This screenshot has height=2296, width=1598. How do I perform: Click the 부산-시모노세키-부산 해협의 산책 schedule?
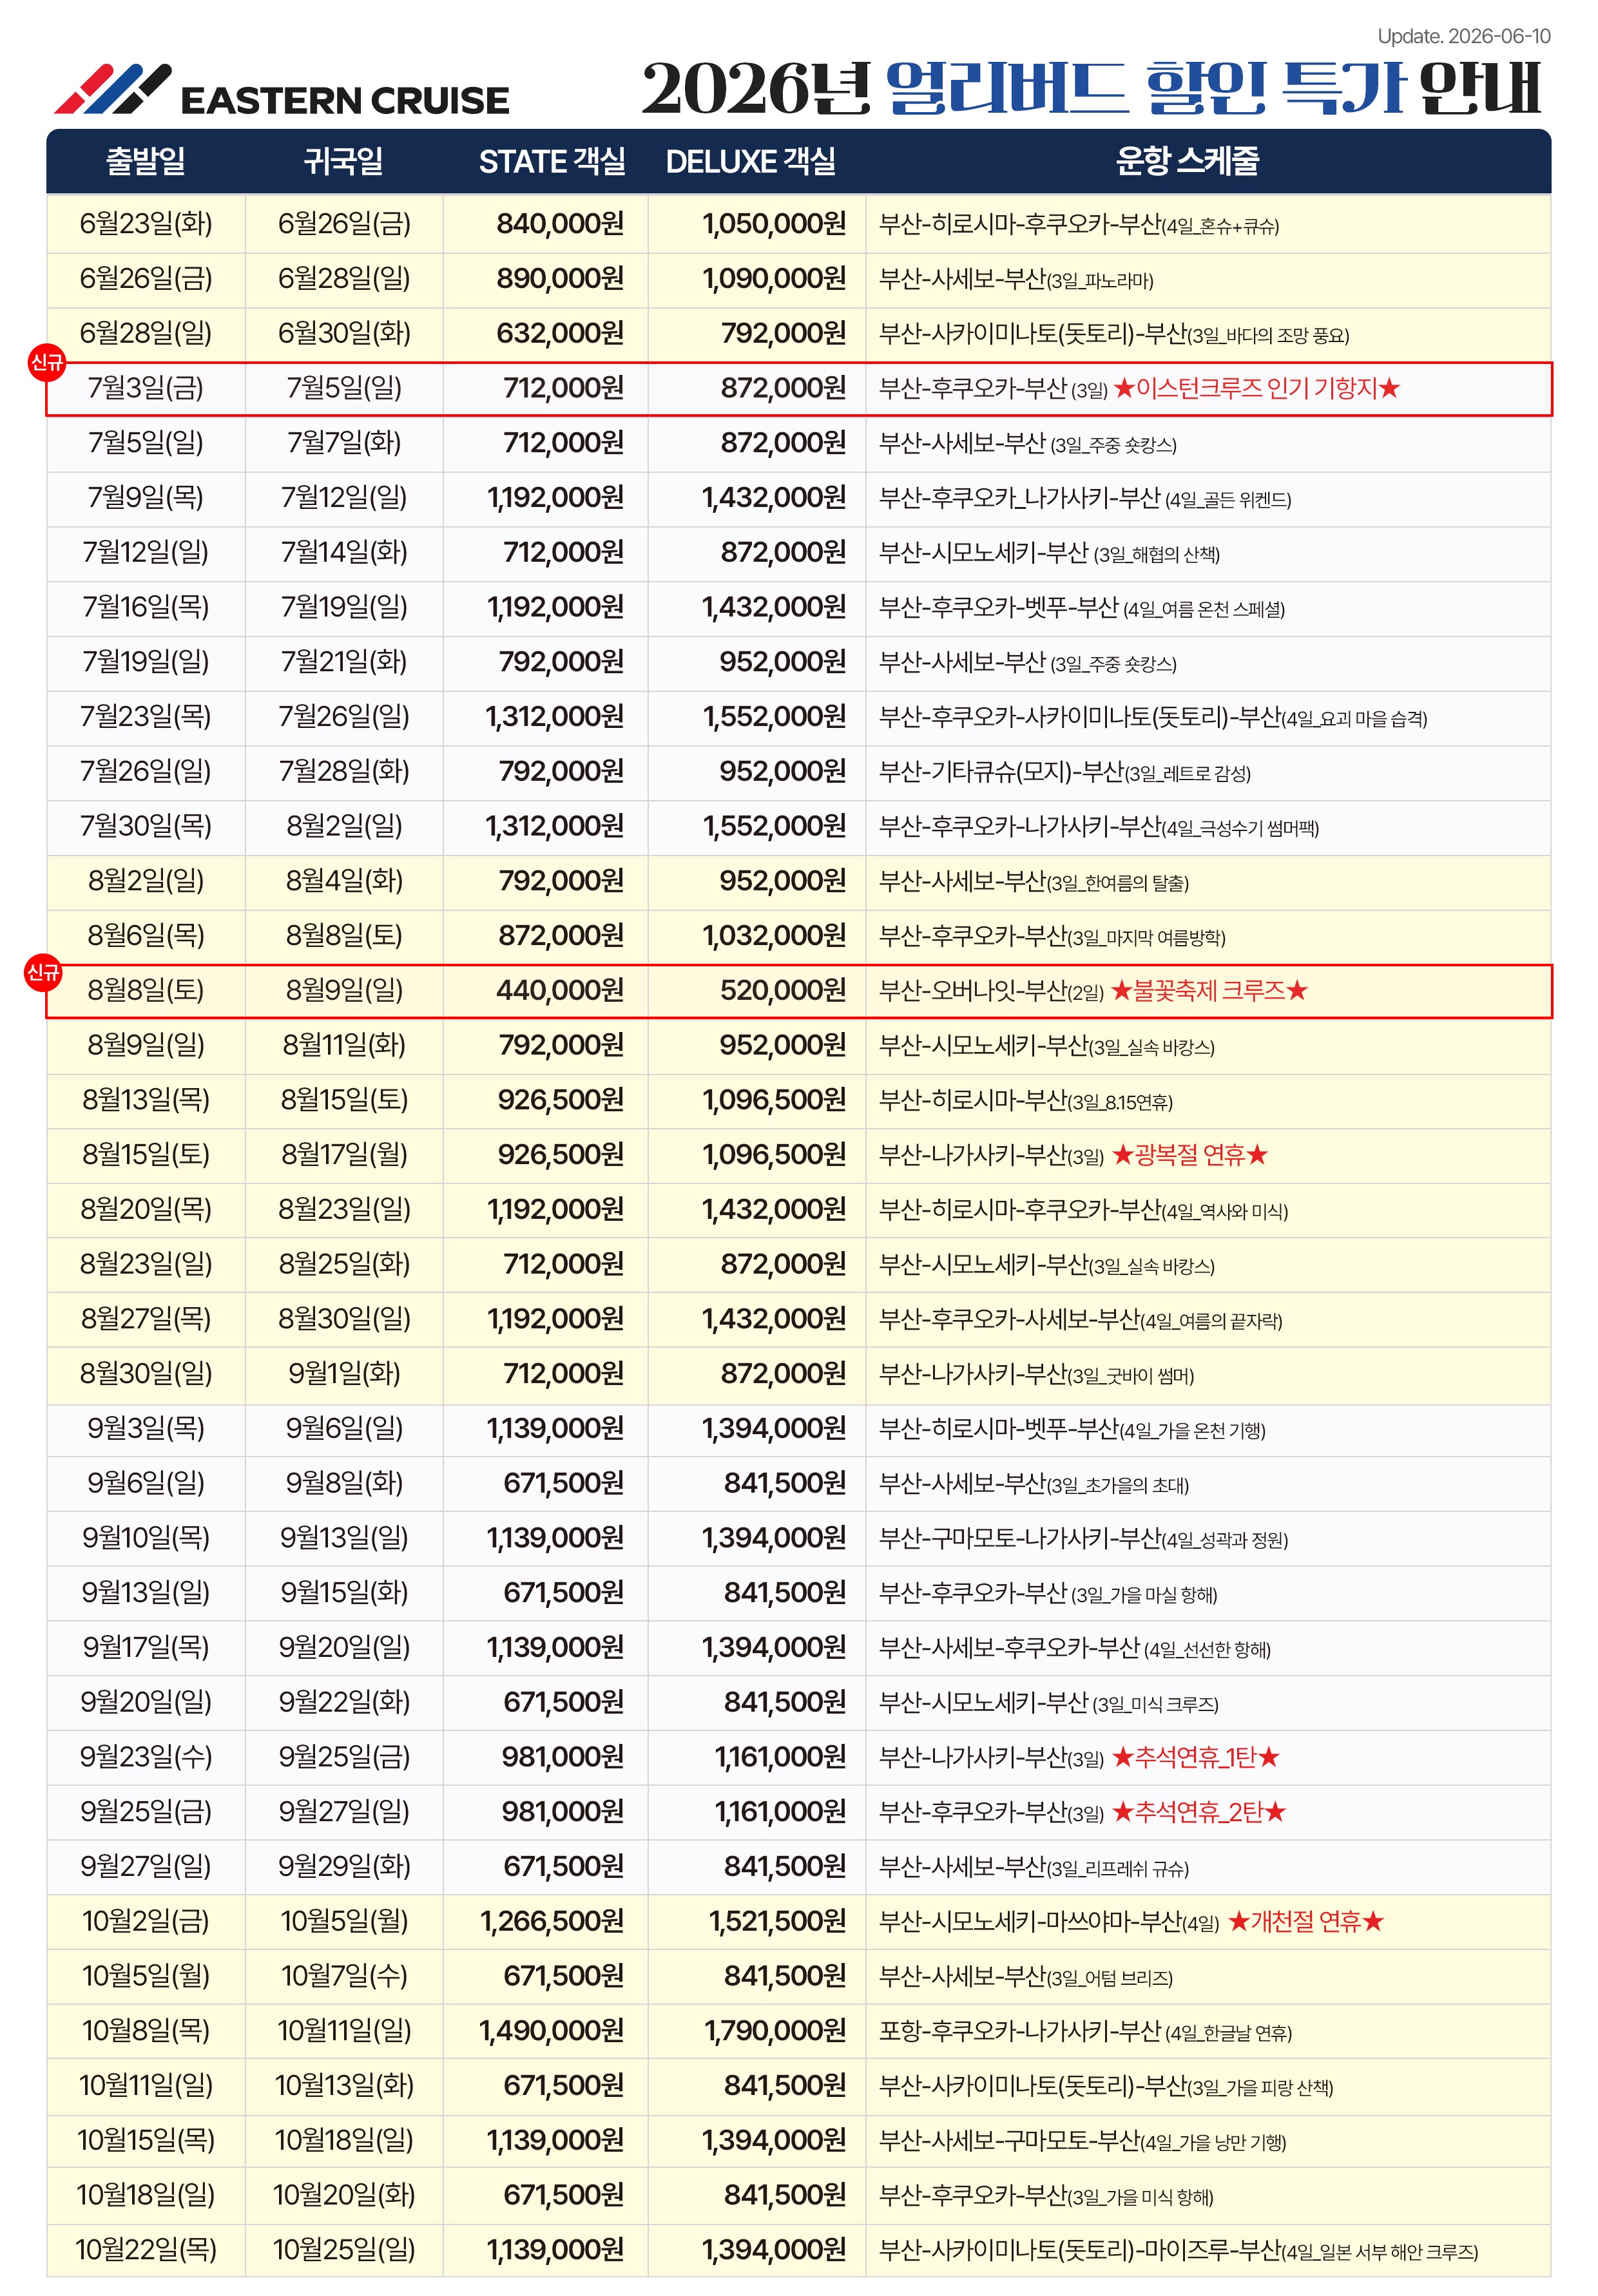[1049, 553]
